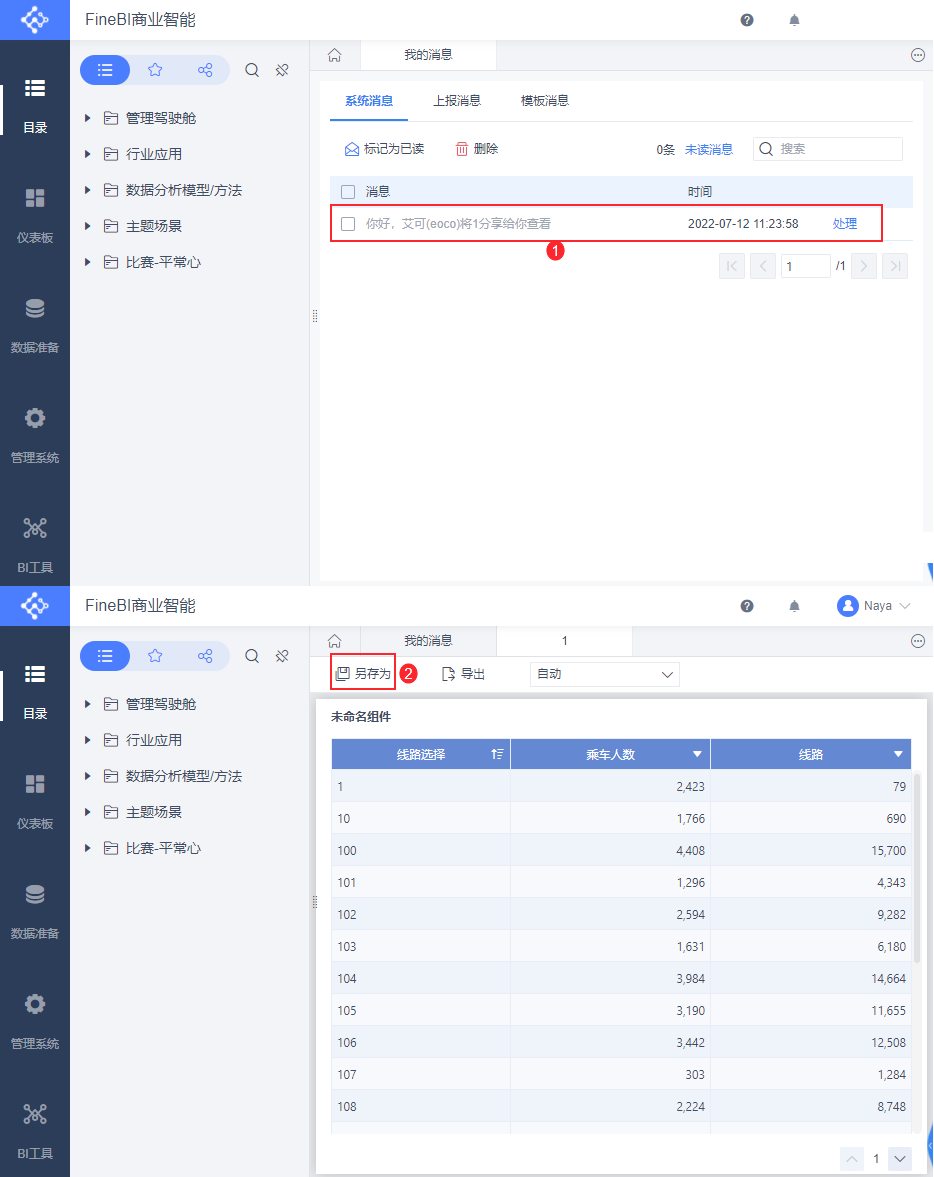934x1177 pixels.
Task: Pin directory panel in top screenshot
Action: pyautogui.click(x=282, y=70)
